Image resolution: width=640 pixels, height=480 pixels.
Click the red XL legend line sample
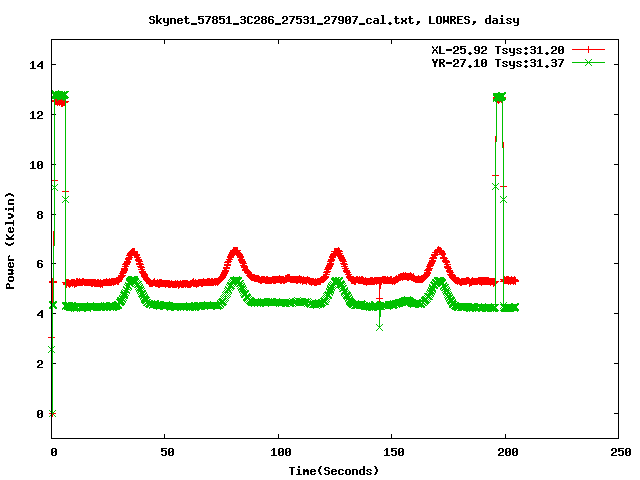coord(589,49)
